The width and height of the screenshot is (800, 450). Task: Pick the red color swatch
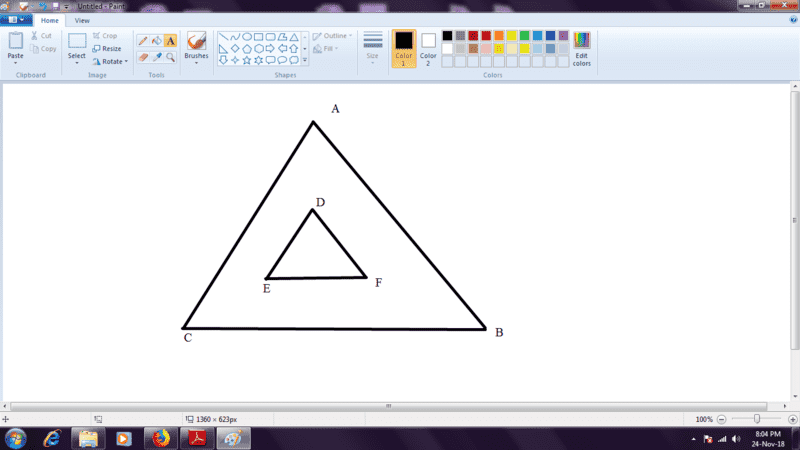tap(486, 36)
